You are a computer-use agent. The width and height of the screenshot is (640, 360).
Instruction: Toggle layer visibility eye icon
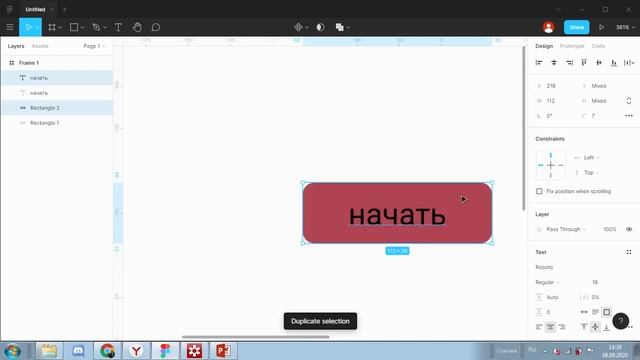click(629, 229)
